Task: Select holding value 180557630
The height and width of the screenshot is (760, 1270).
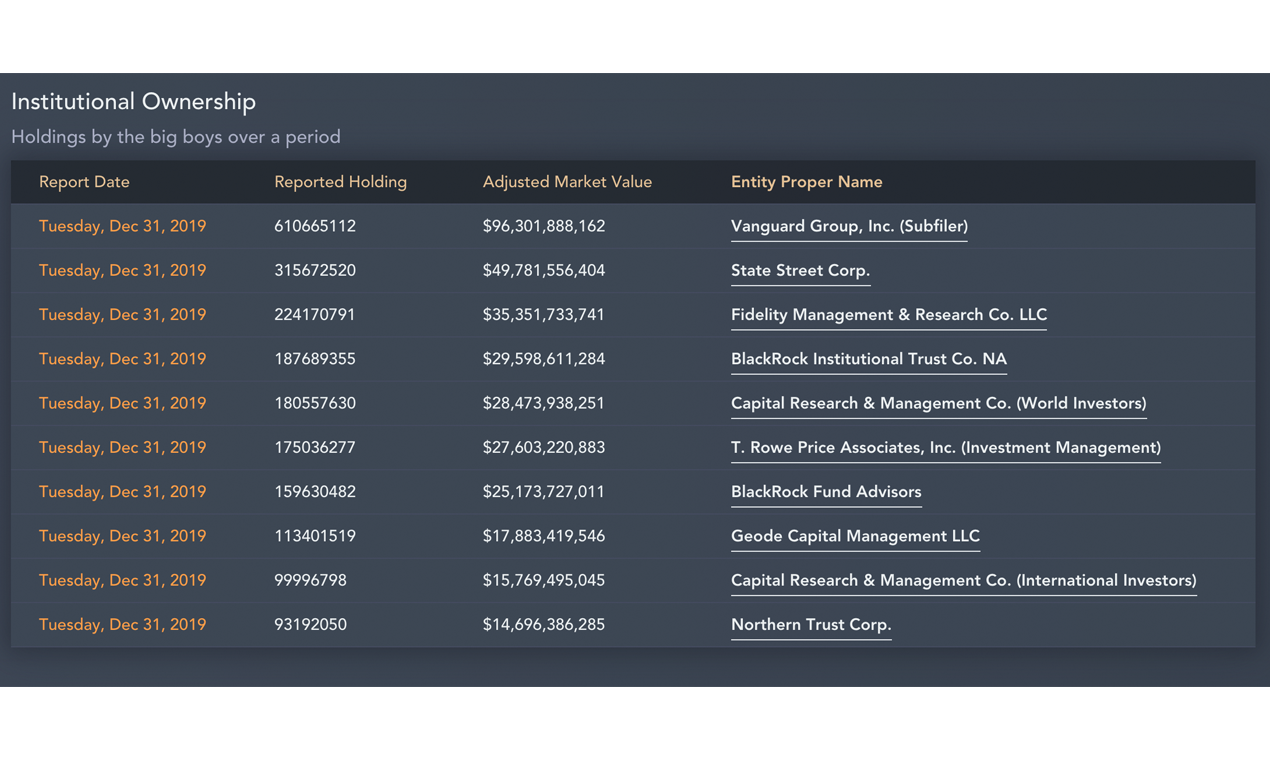Action: [x=315, y=403]
